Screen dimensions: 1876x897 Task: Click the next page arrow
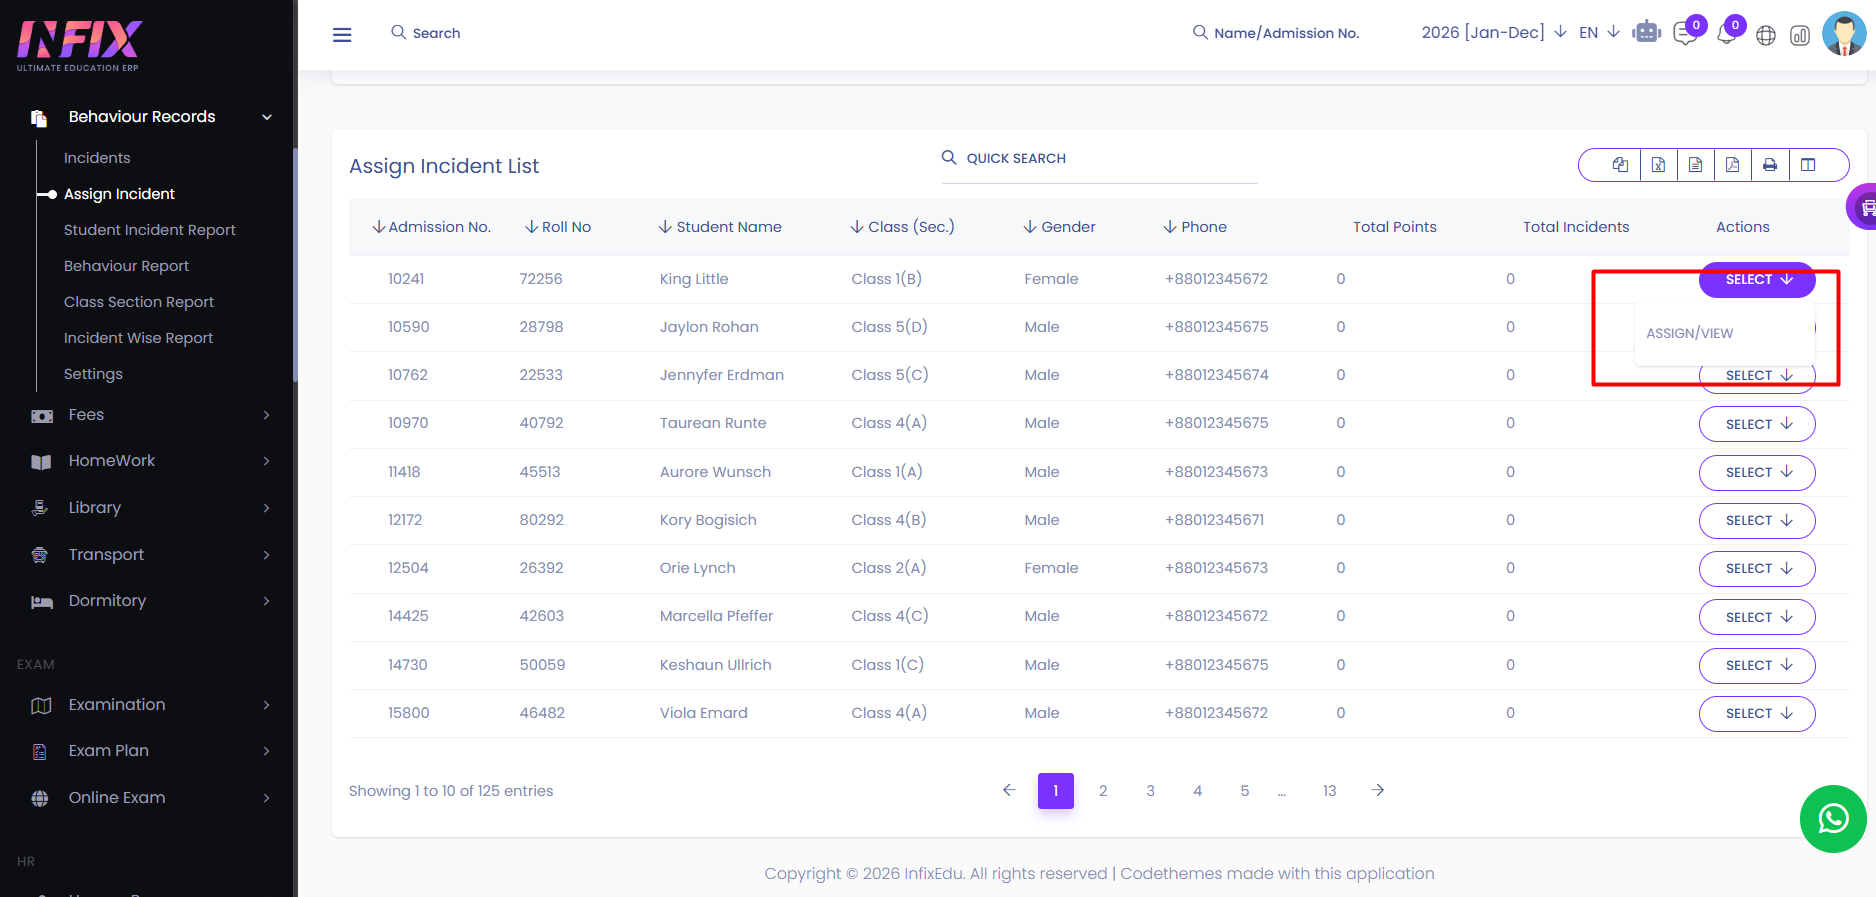(1378, 790)
